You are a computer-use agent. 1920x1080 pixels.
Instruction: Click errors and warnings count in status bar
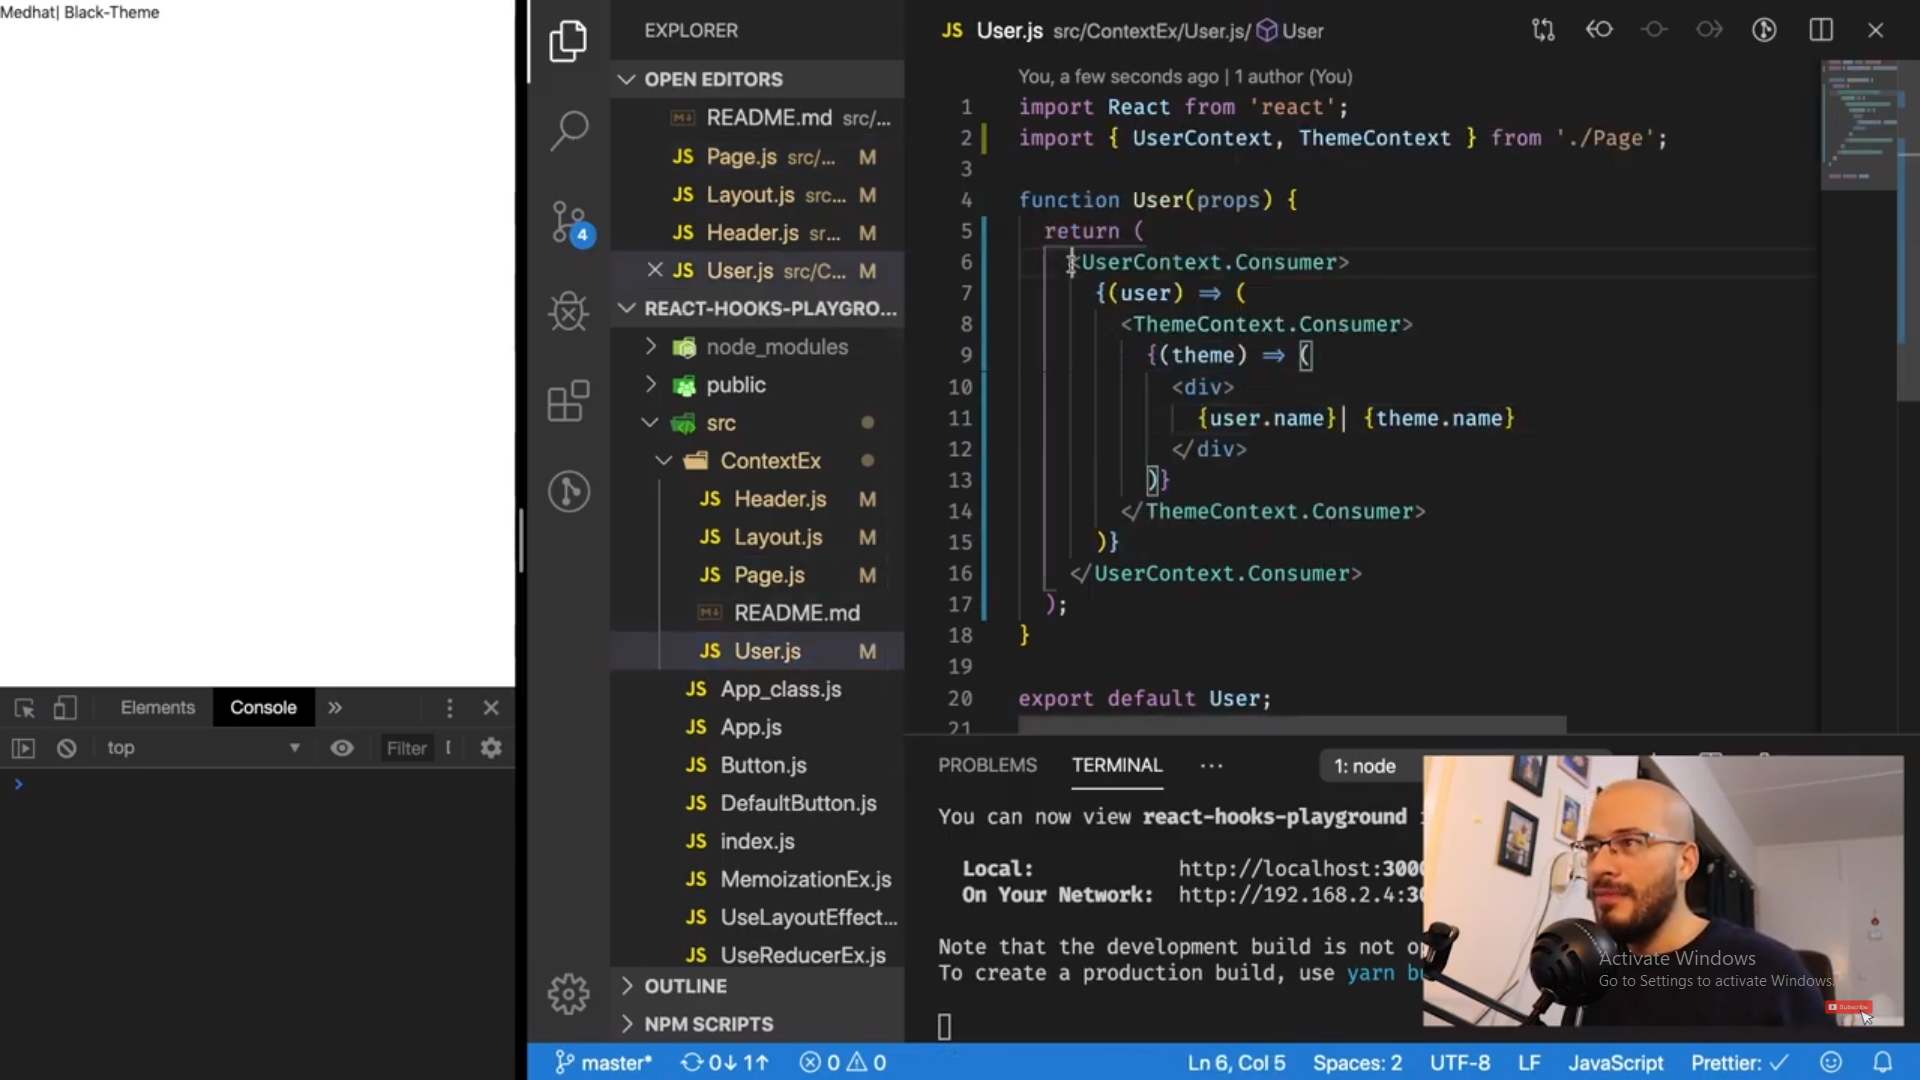click(843, 1062)
